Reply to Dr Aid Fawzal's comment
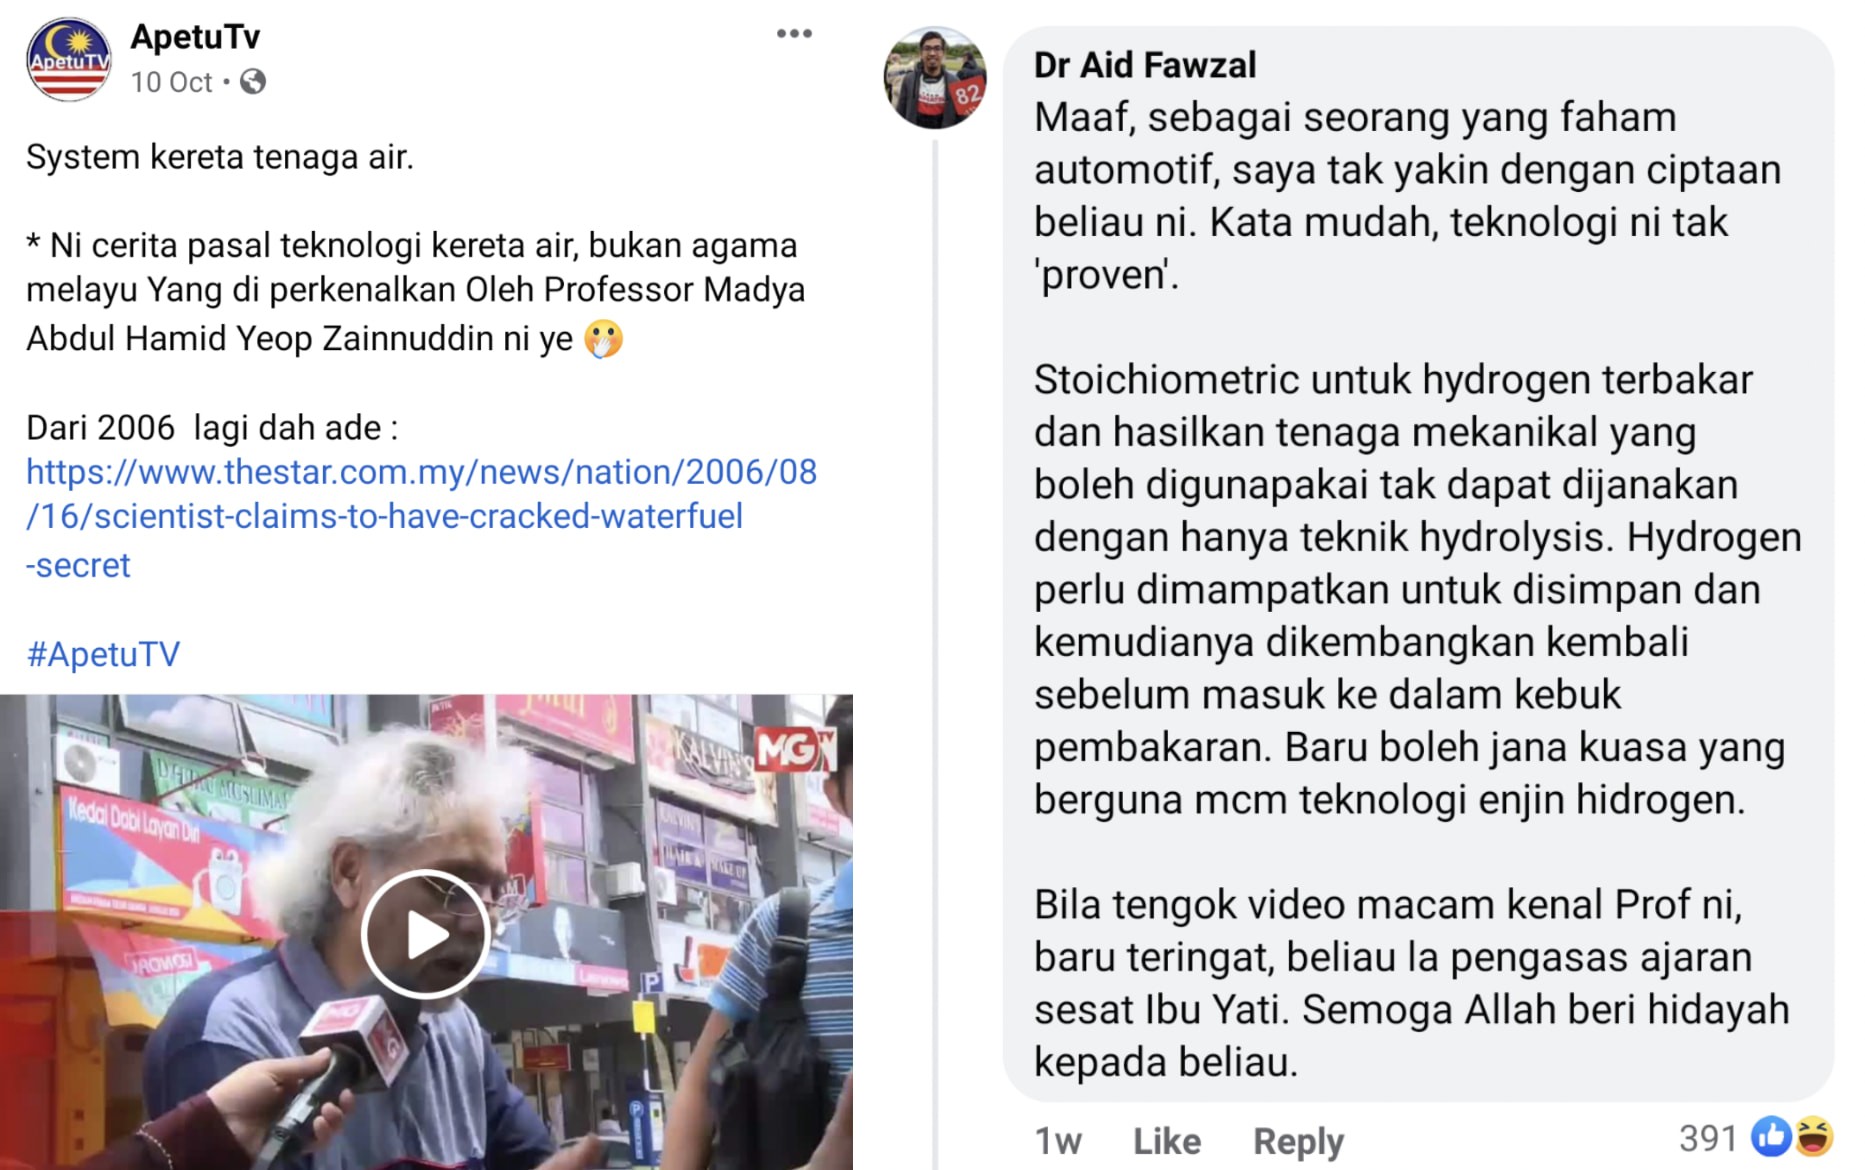 coord(1298,1141)
